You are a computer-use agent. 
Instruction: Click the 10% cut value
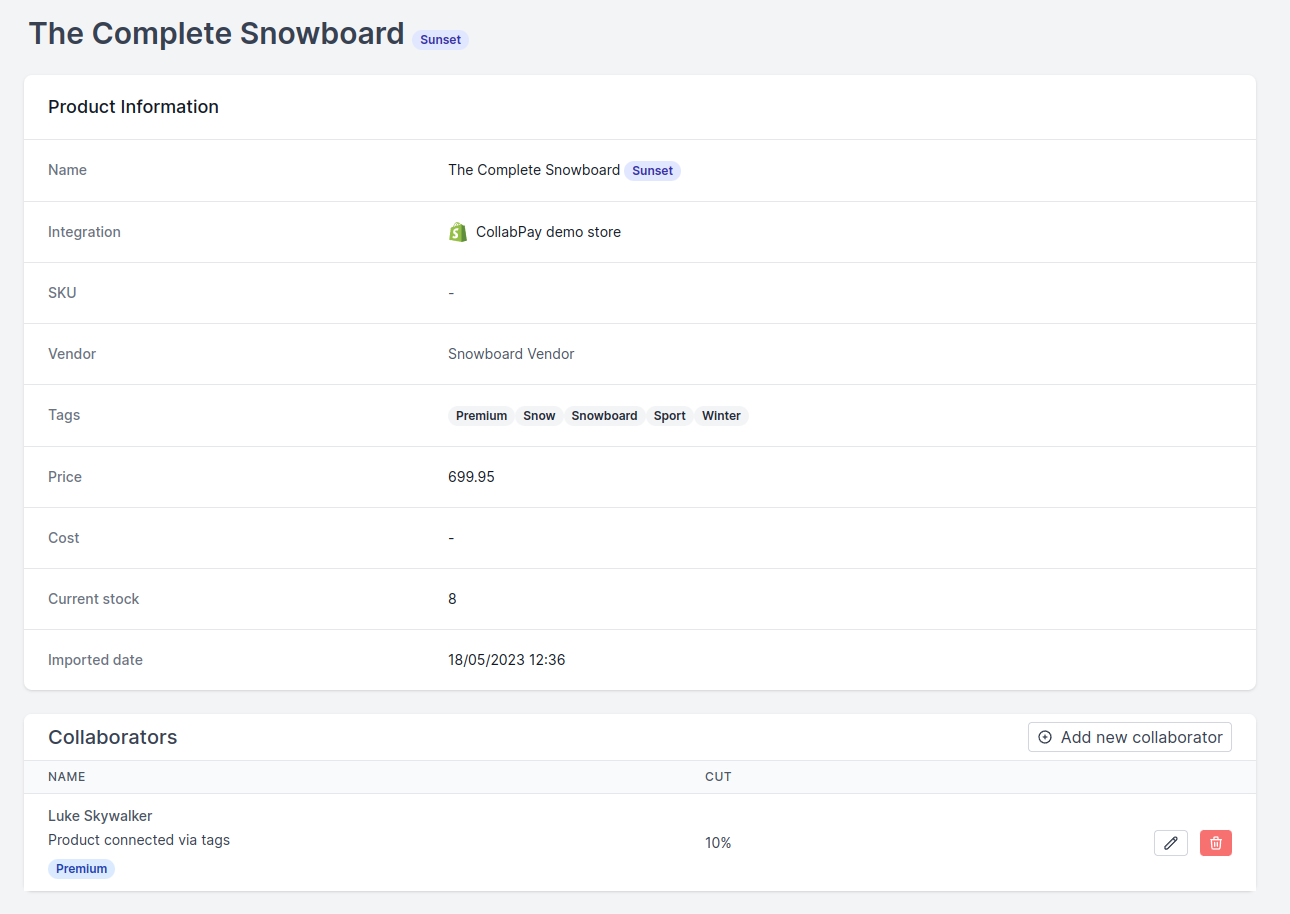click(x=718, y=843)
